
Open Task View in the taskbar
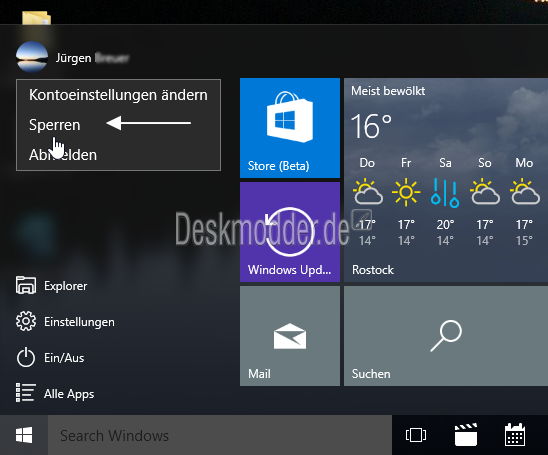[x=416, y=435]
